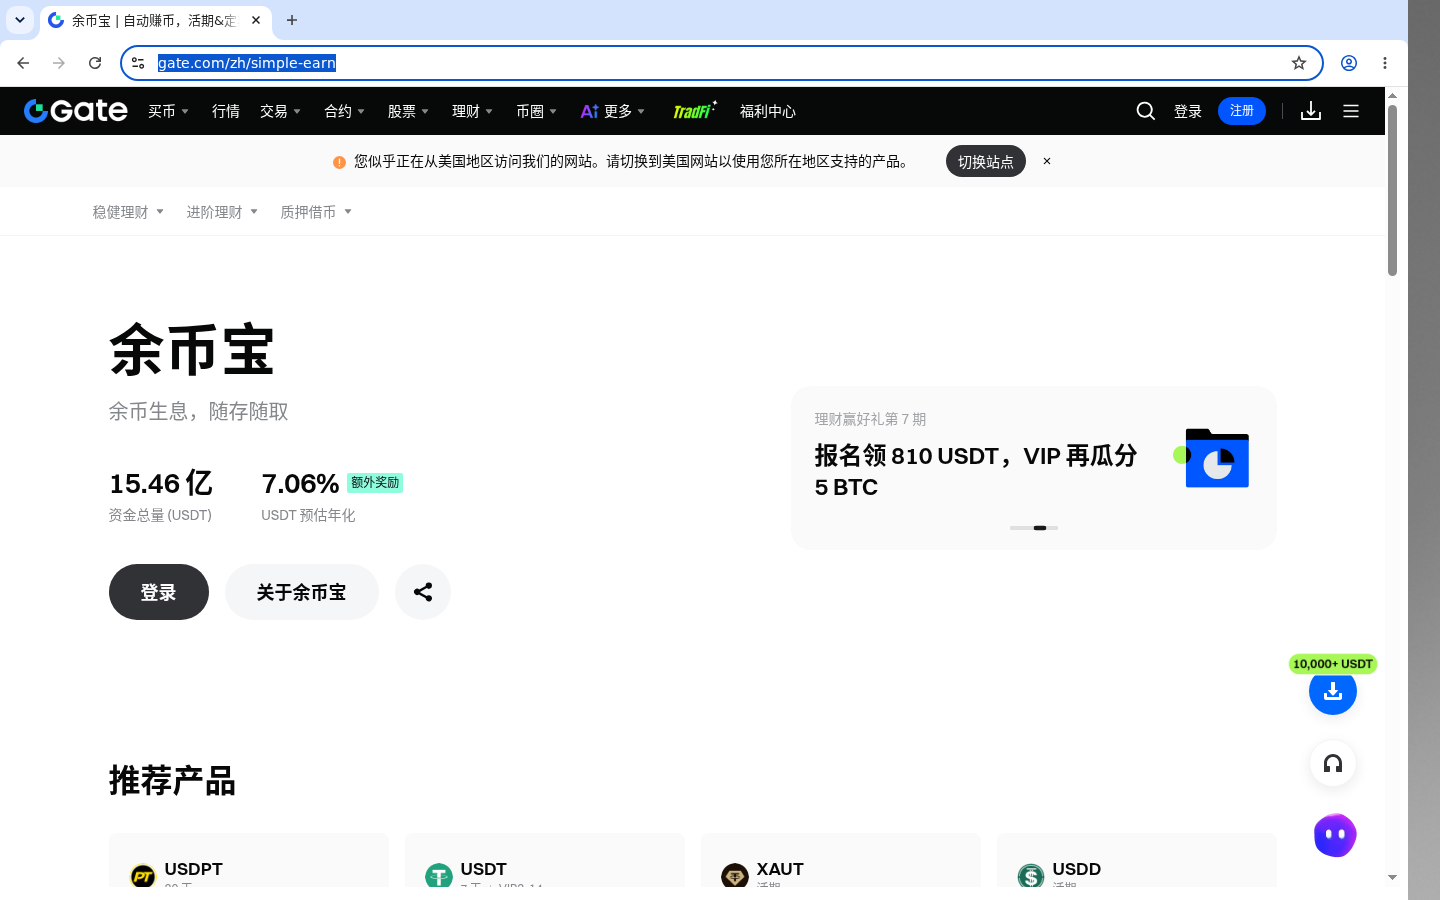
Task: Expand the 买币 dropdown menu
Action: click(168, 111)
